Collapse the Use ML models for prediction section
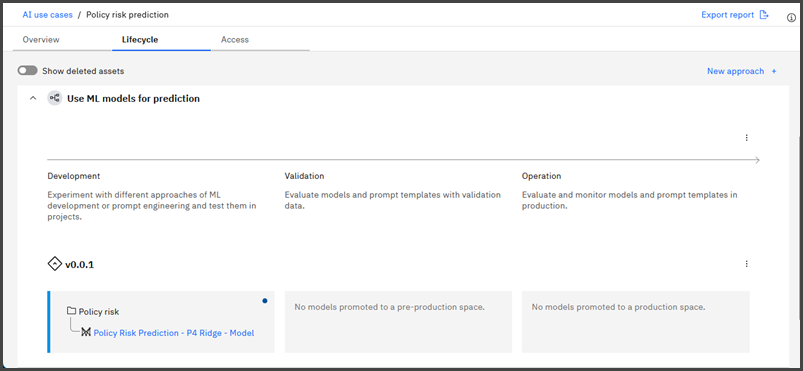 (33, 98)
